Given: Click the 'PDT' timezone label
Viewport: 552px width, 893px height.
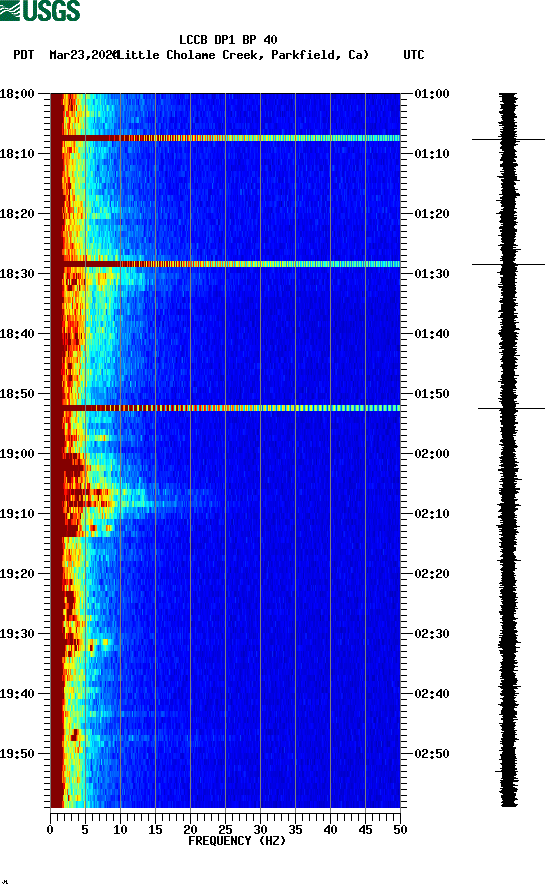Looking at the screenshot, I should (23, 55).
